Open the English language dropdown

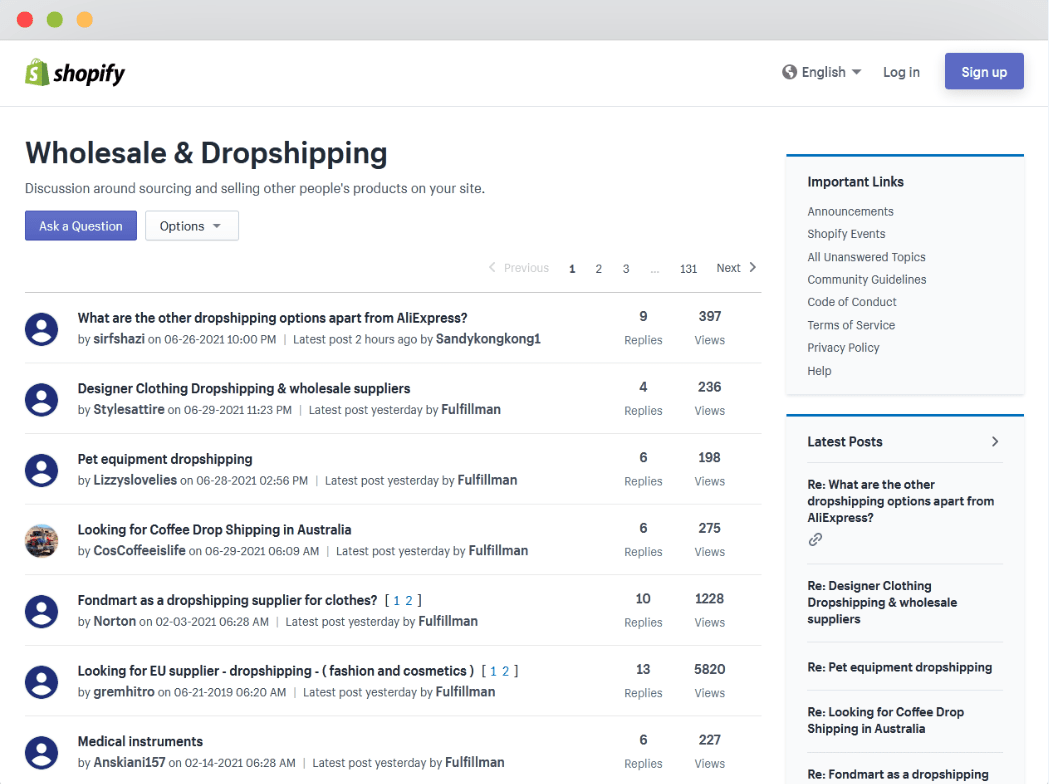coord(822,72)
